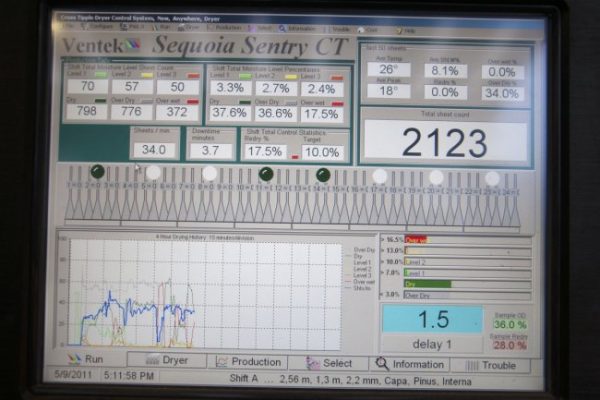Click the reading 18° in last sheets panel
Screen dimensions: 600x400
tap(389, 91)
